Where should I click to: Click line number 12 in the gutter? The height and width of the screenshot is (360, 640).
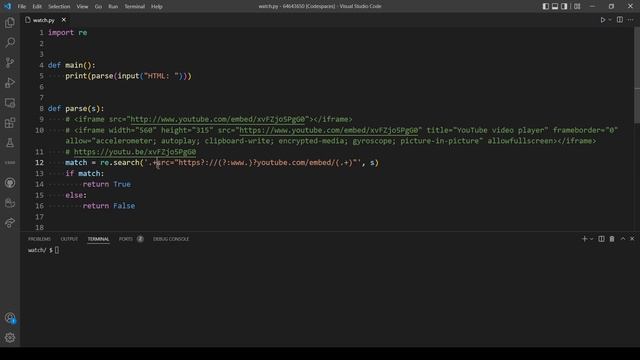[39, 162]
